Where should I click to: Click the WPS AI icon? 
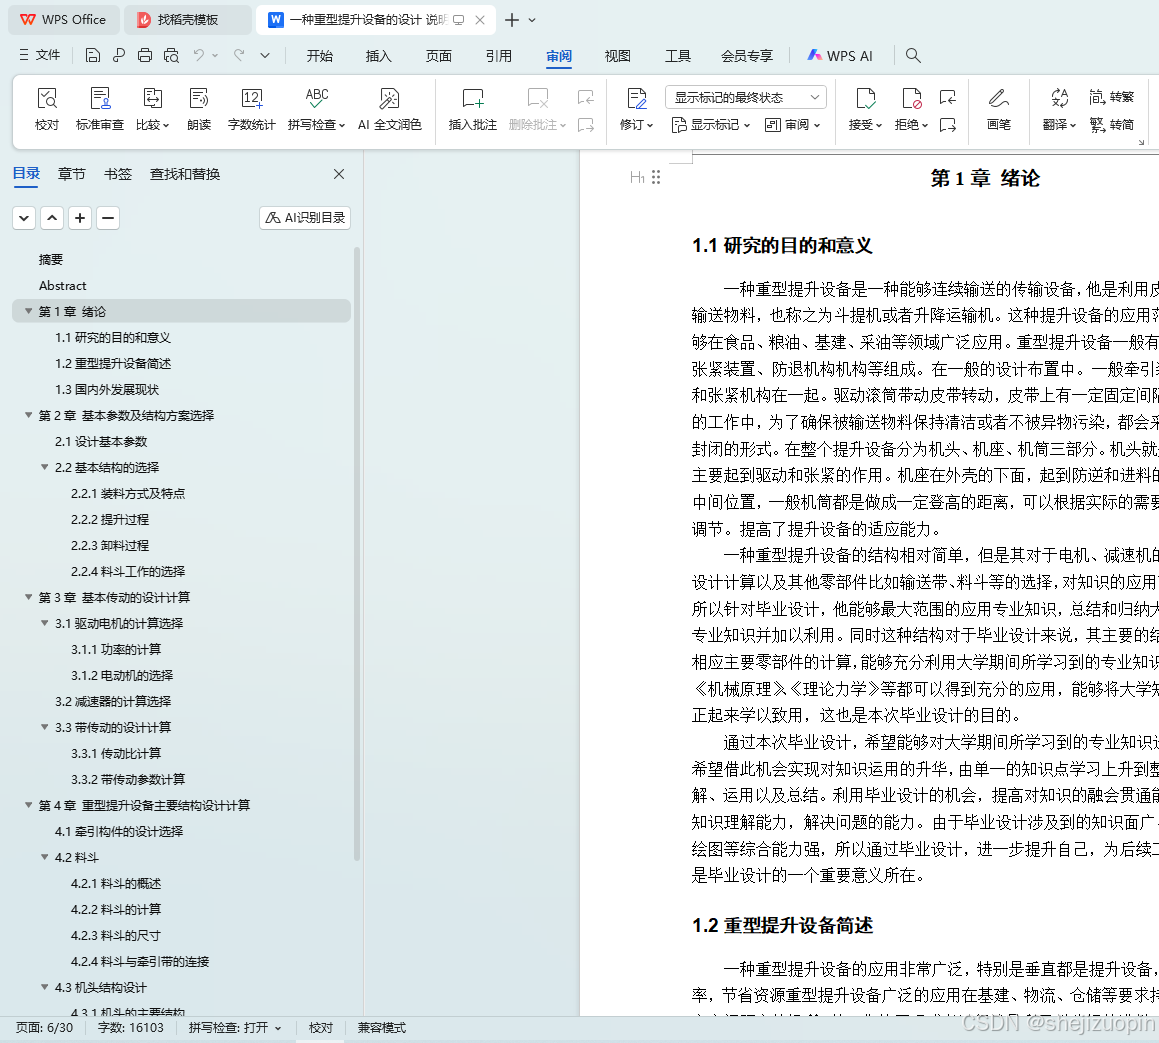pos(840,55)
